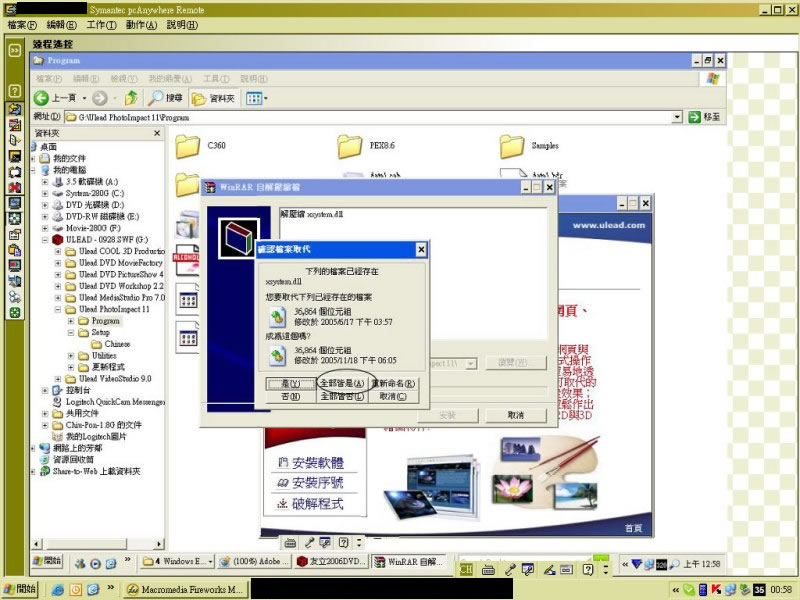Open the address bar dropdown arrow
The height and width of the screenshot is (600, 800).
point(677,117)
